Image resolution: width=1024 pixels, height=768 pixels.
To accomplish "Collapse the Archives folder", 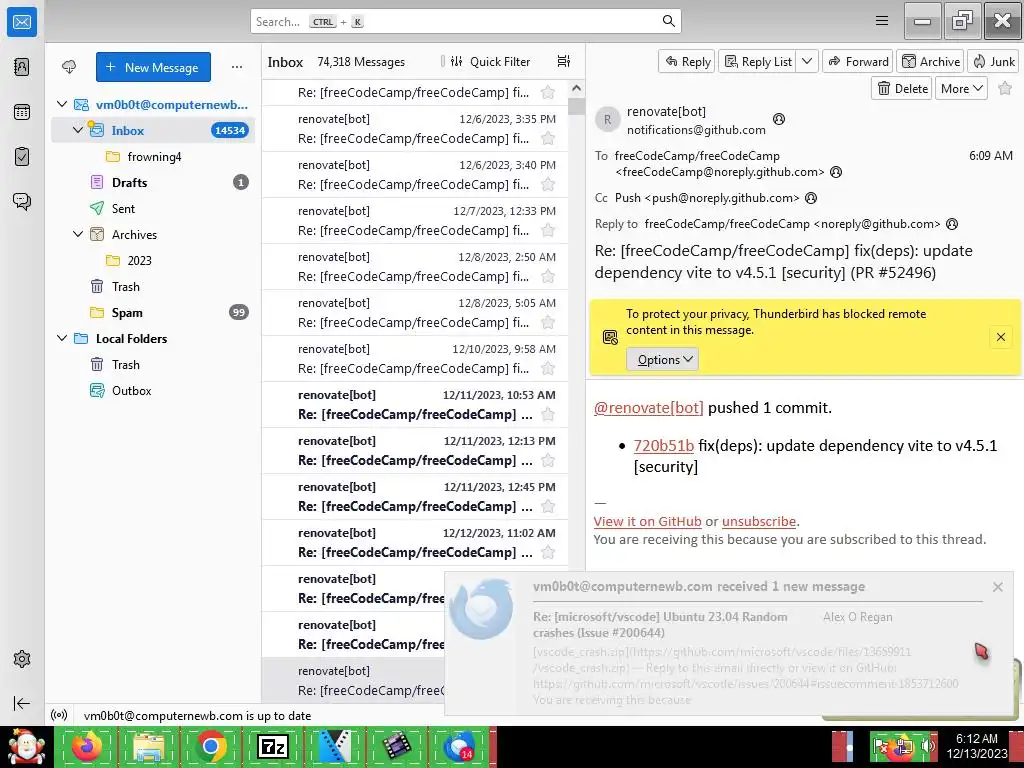I will (78, 234).
